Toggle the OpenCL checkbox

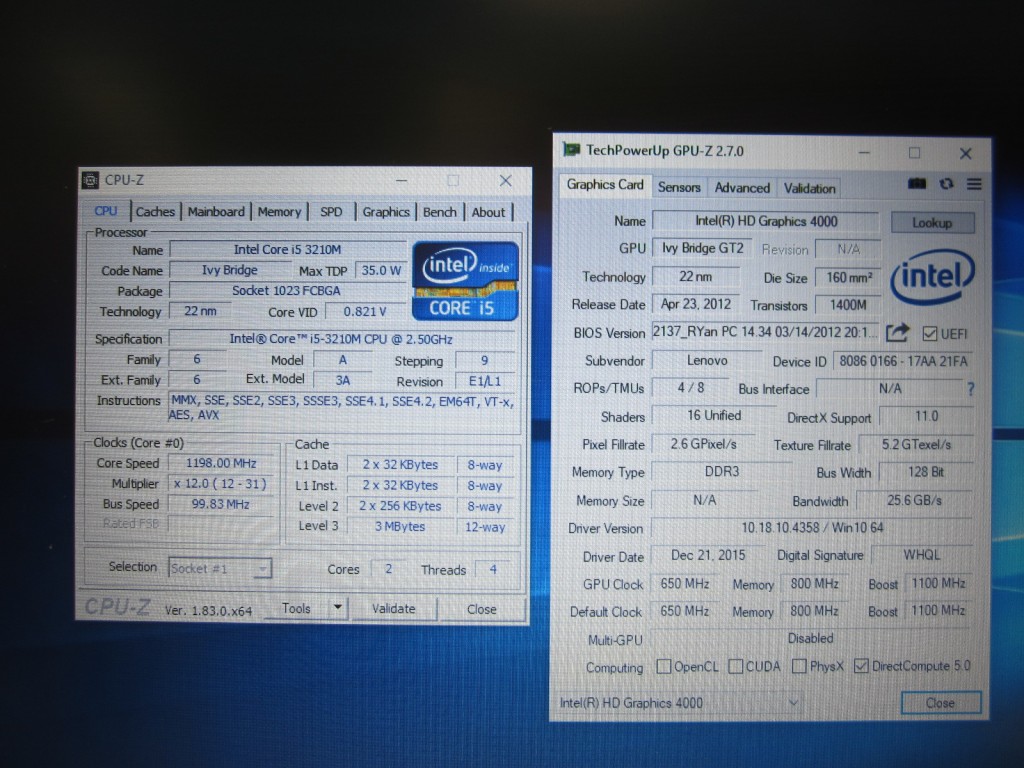click(664, 666)
